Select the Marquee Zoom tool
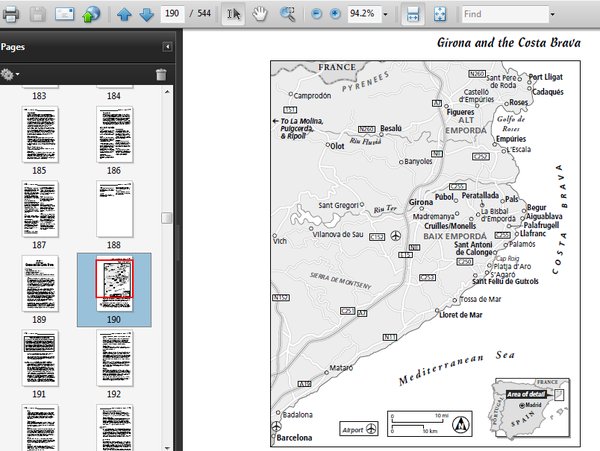Image resolution: width=600 pixels, height=451 pixels. tap(287, 15)
